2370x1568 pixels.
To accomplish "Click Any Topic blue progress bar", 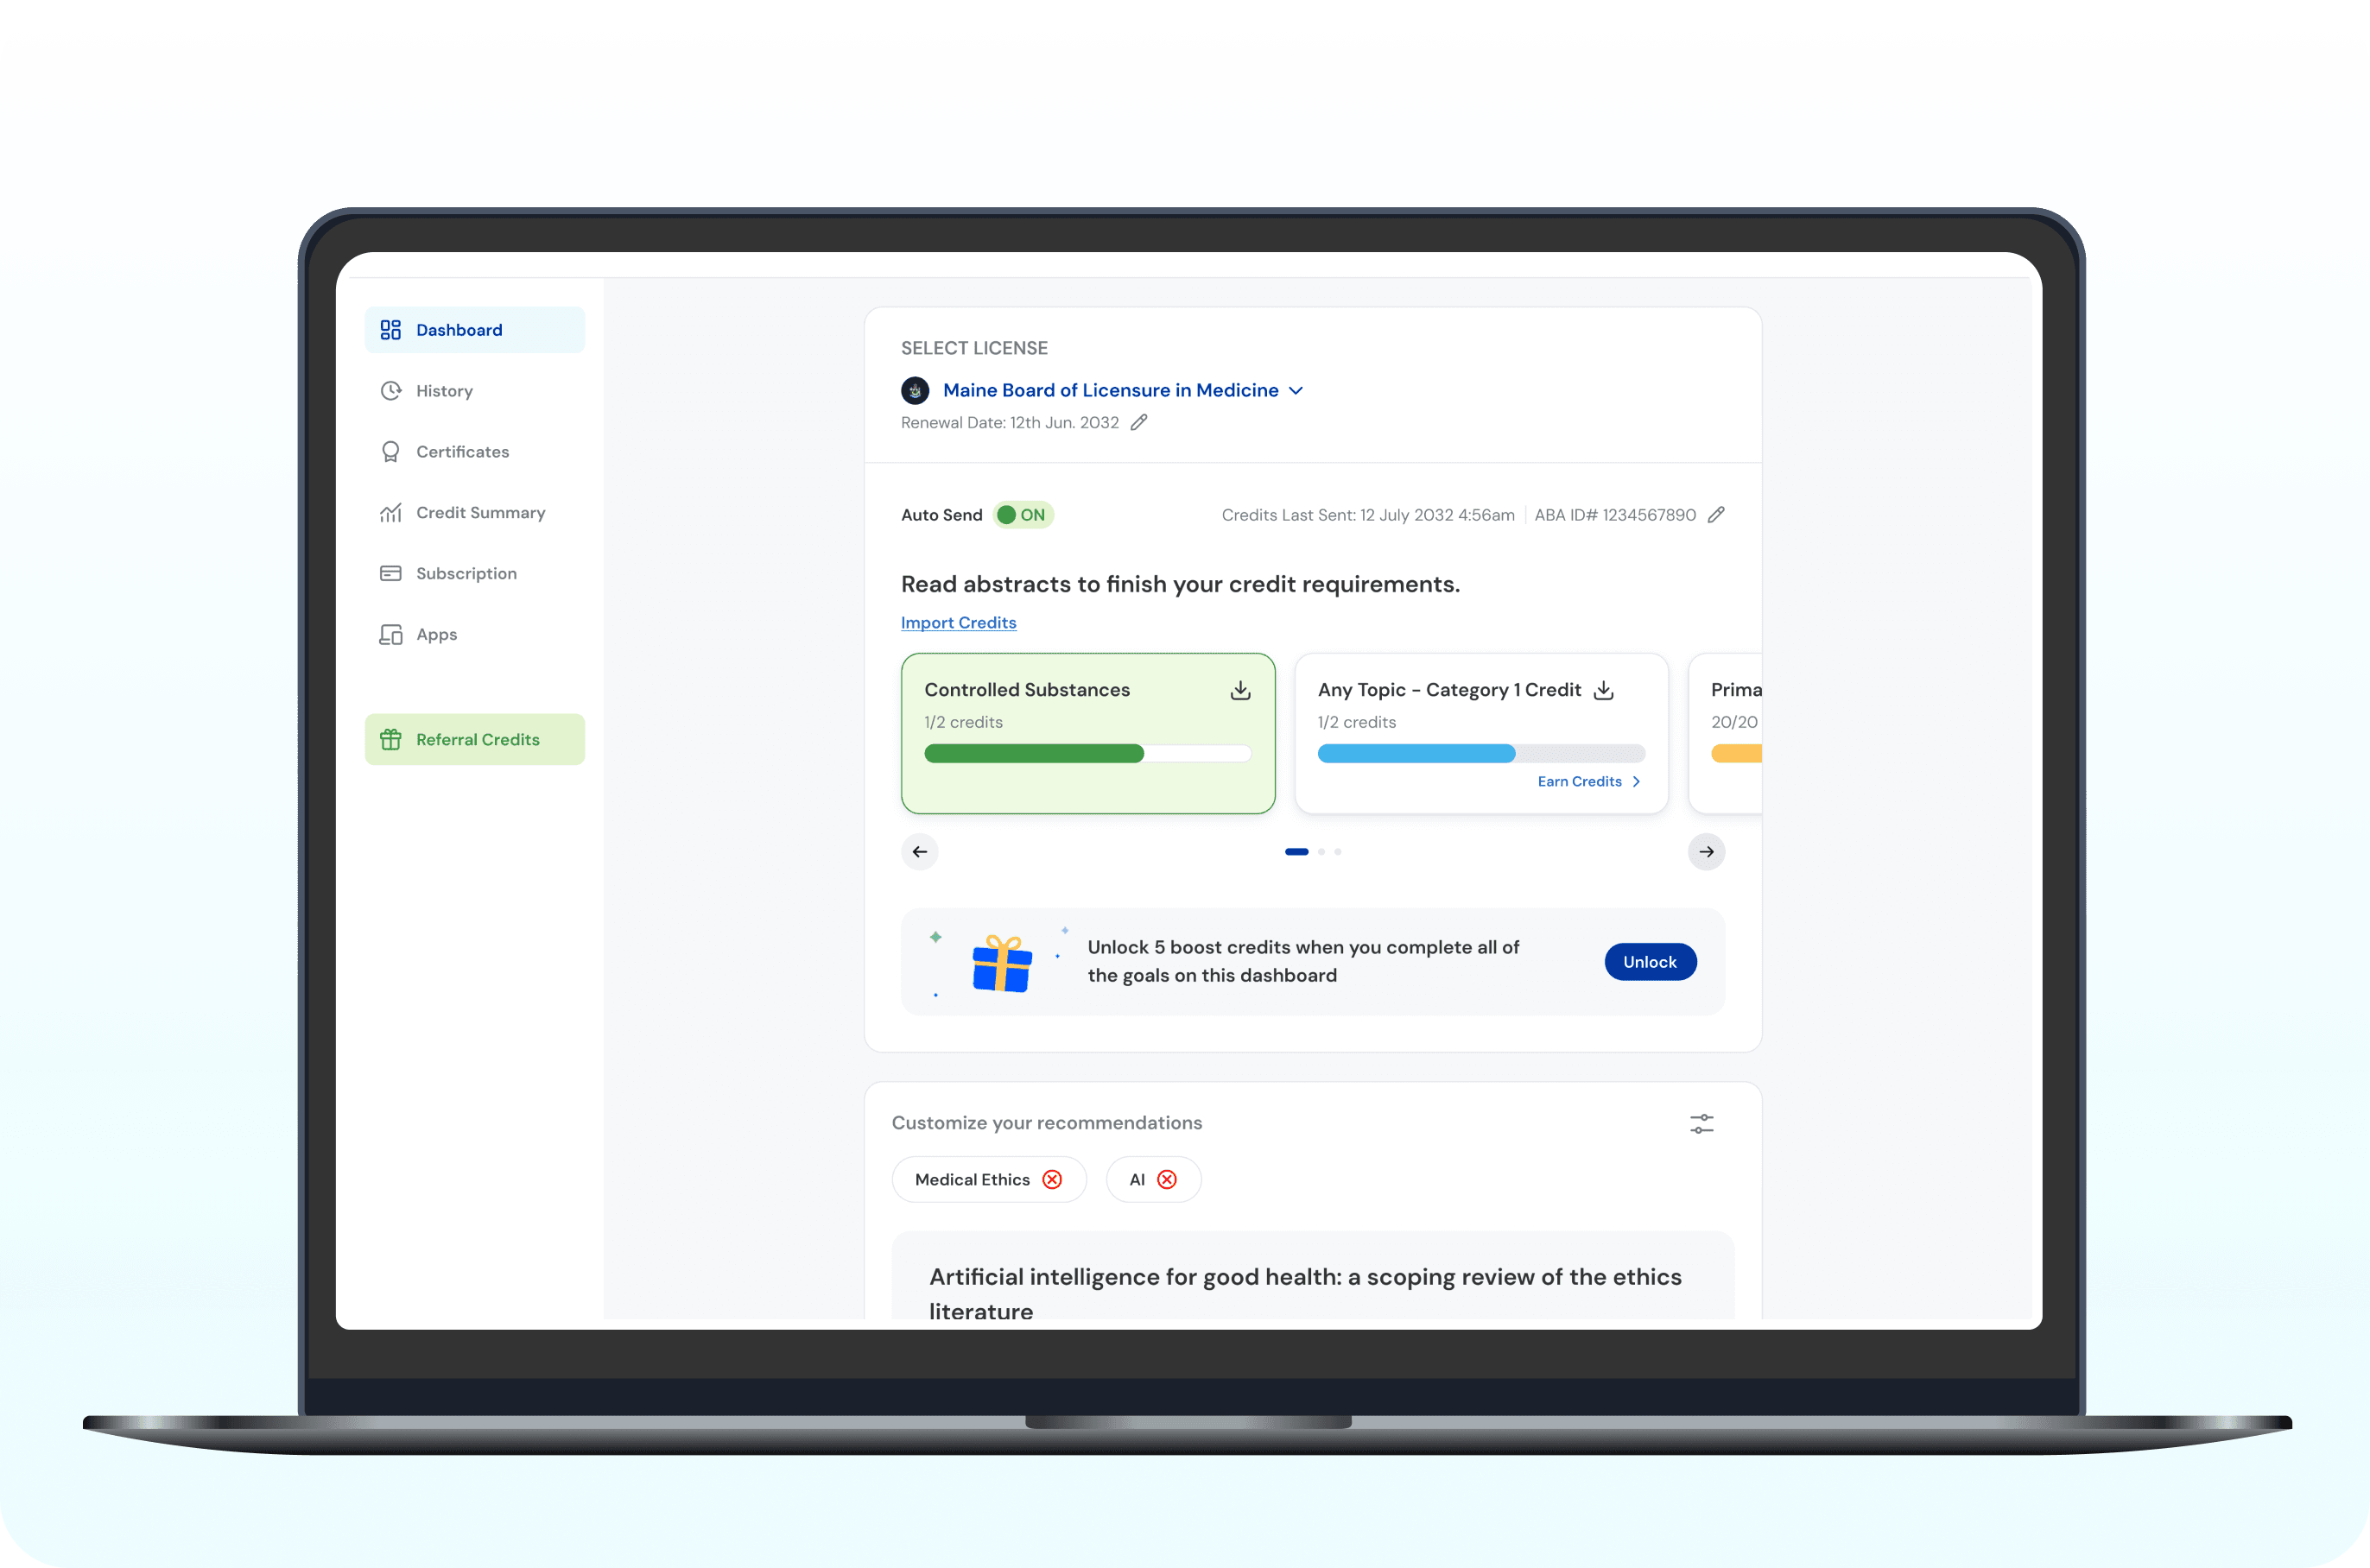I will click(1481, 754).
